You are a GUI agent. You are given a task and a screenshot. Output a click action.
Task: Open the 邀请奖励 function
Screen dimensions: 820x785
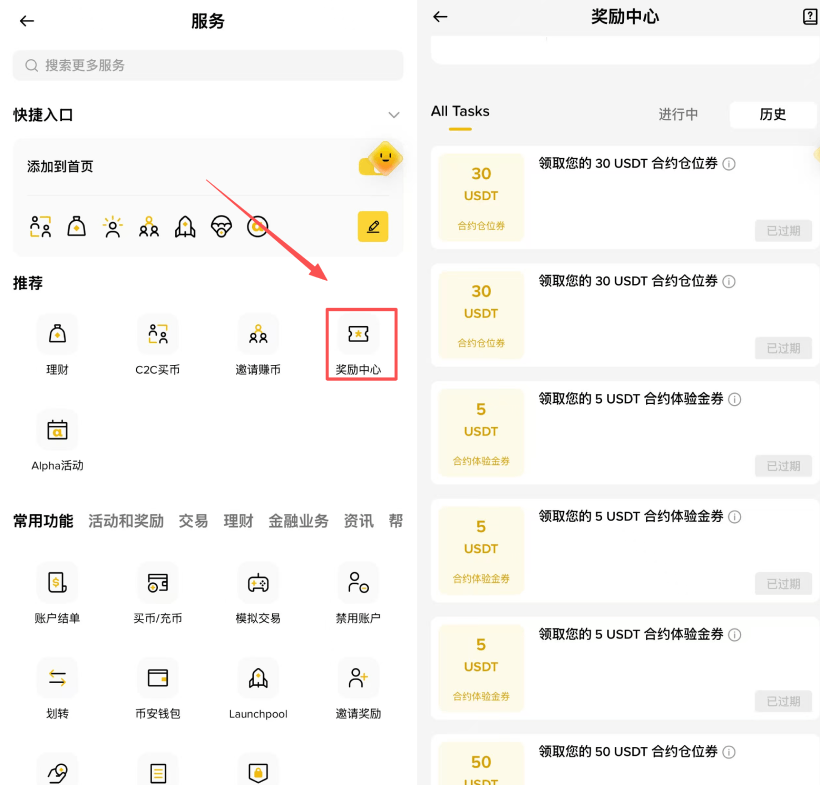coord(358,689)
